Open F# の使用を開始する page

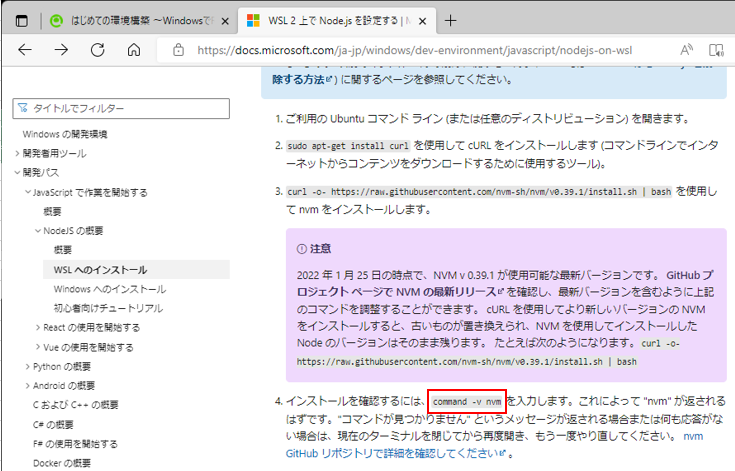pos(75,443)
